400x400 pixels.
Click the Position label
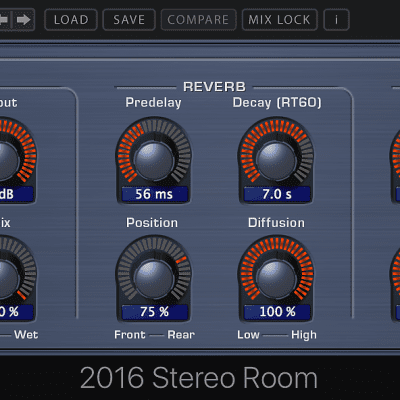(x=152, y=223)
